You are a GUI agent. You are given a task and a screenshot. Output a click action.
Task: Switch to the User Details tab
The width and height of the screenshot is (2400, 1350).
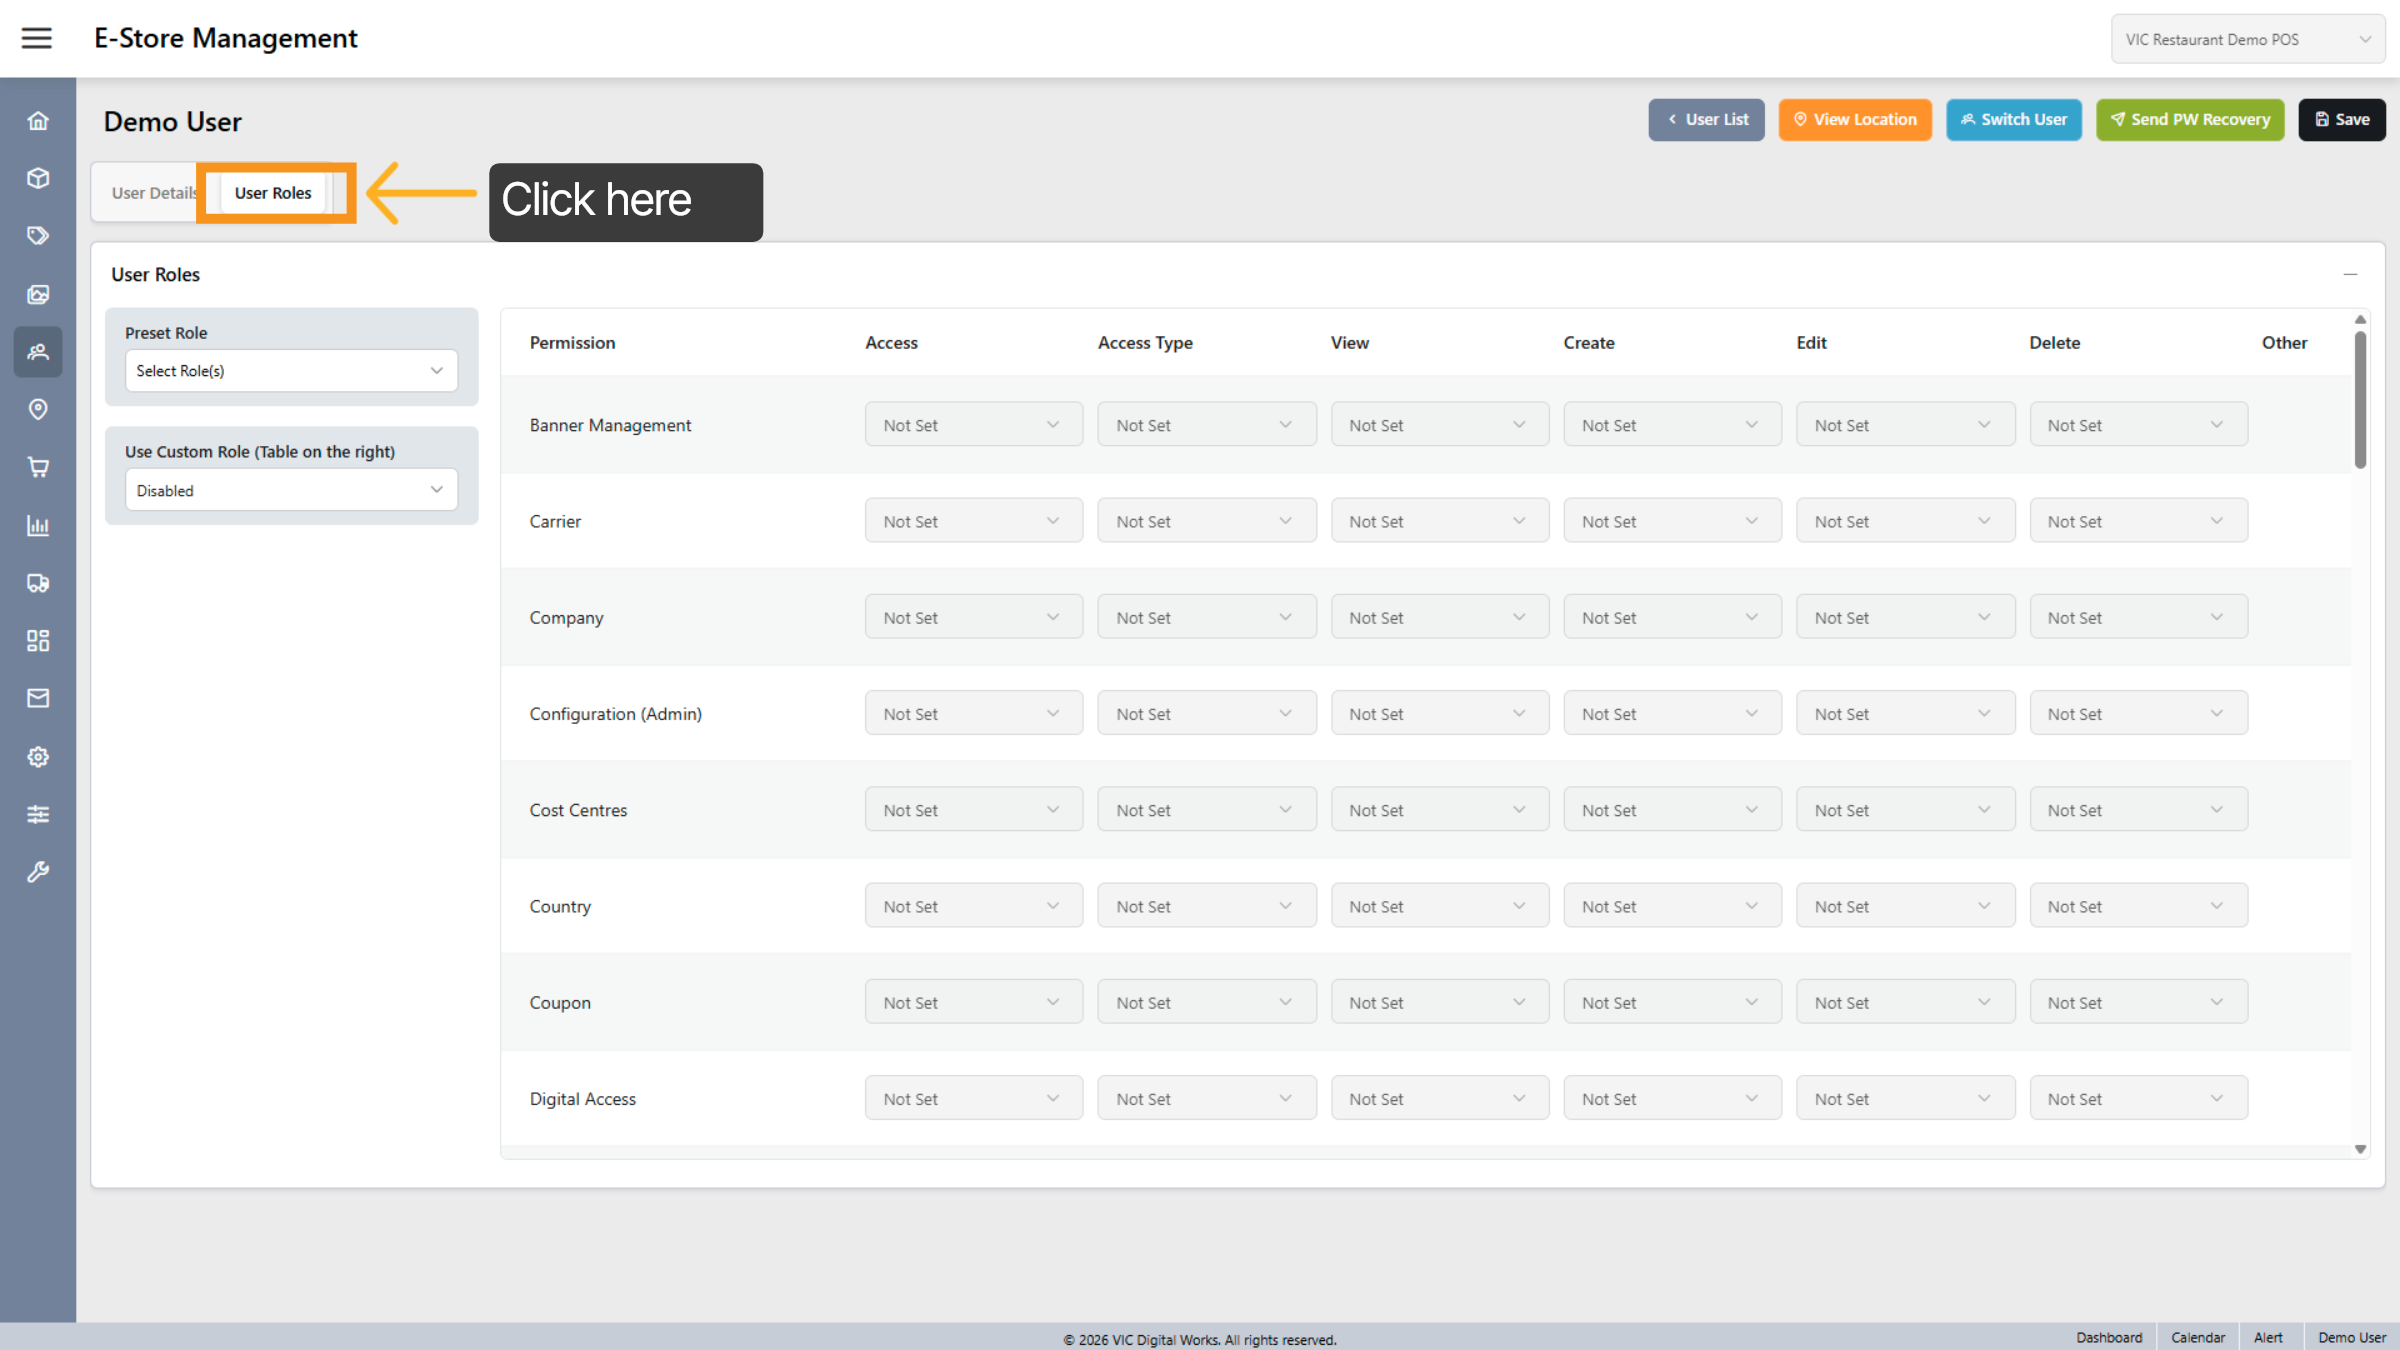pos(153,193)
